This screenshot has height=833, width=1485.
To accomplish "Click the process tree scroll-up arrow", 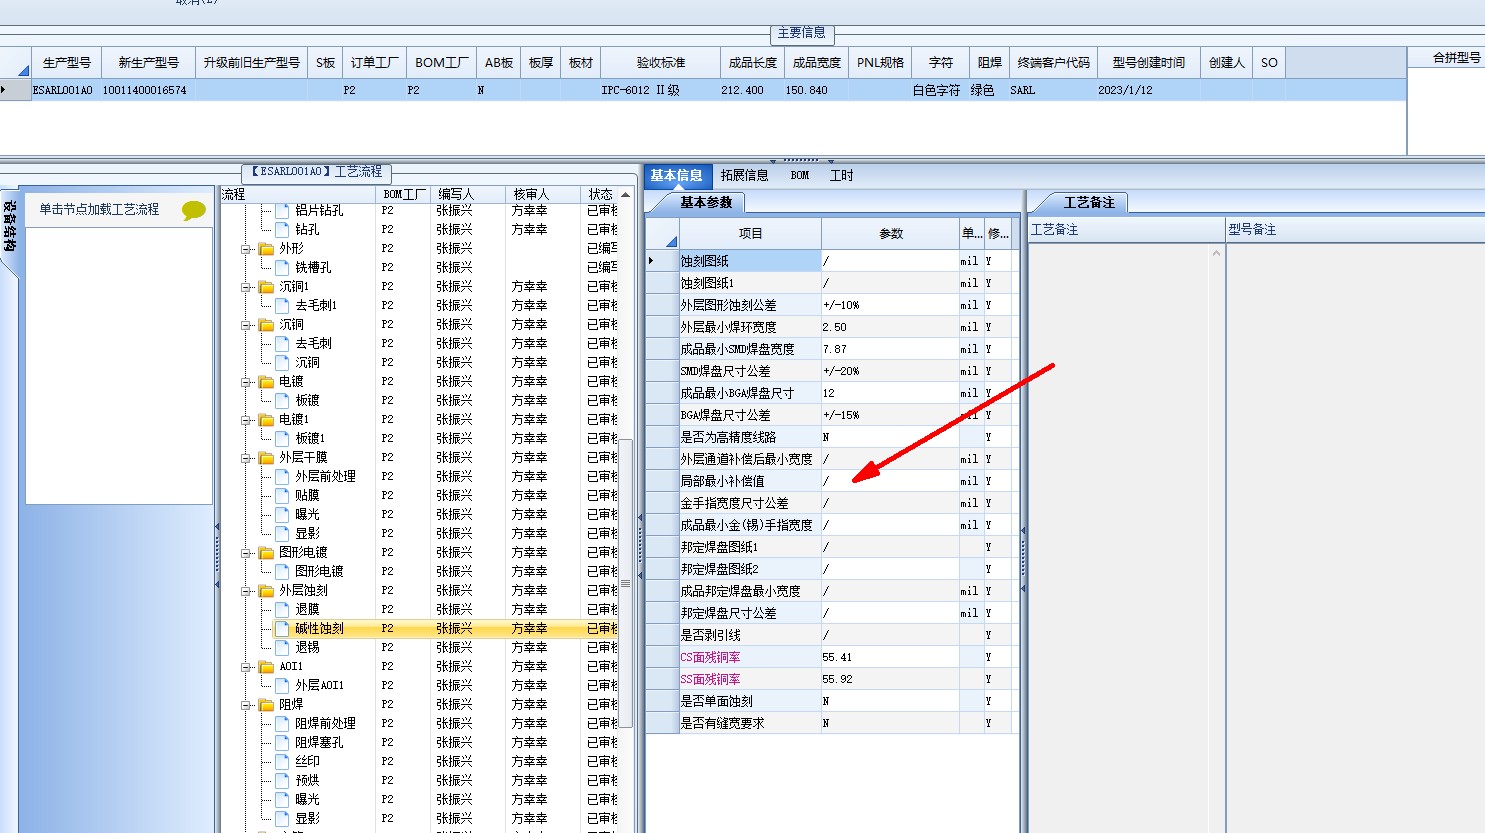I will [x=626, y=195].
